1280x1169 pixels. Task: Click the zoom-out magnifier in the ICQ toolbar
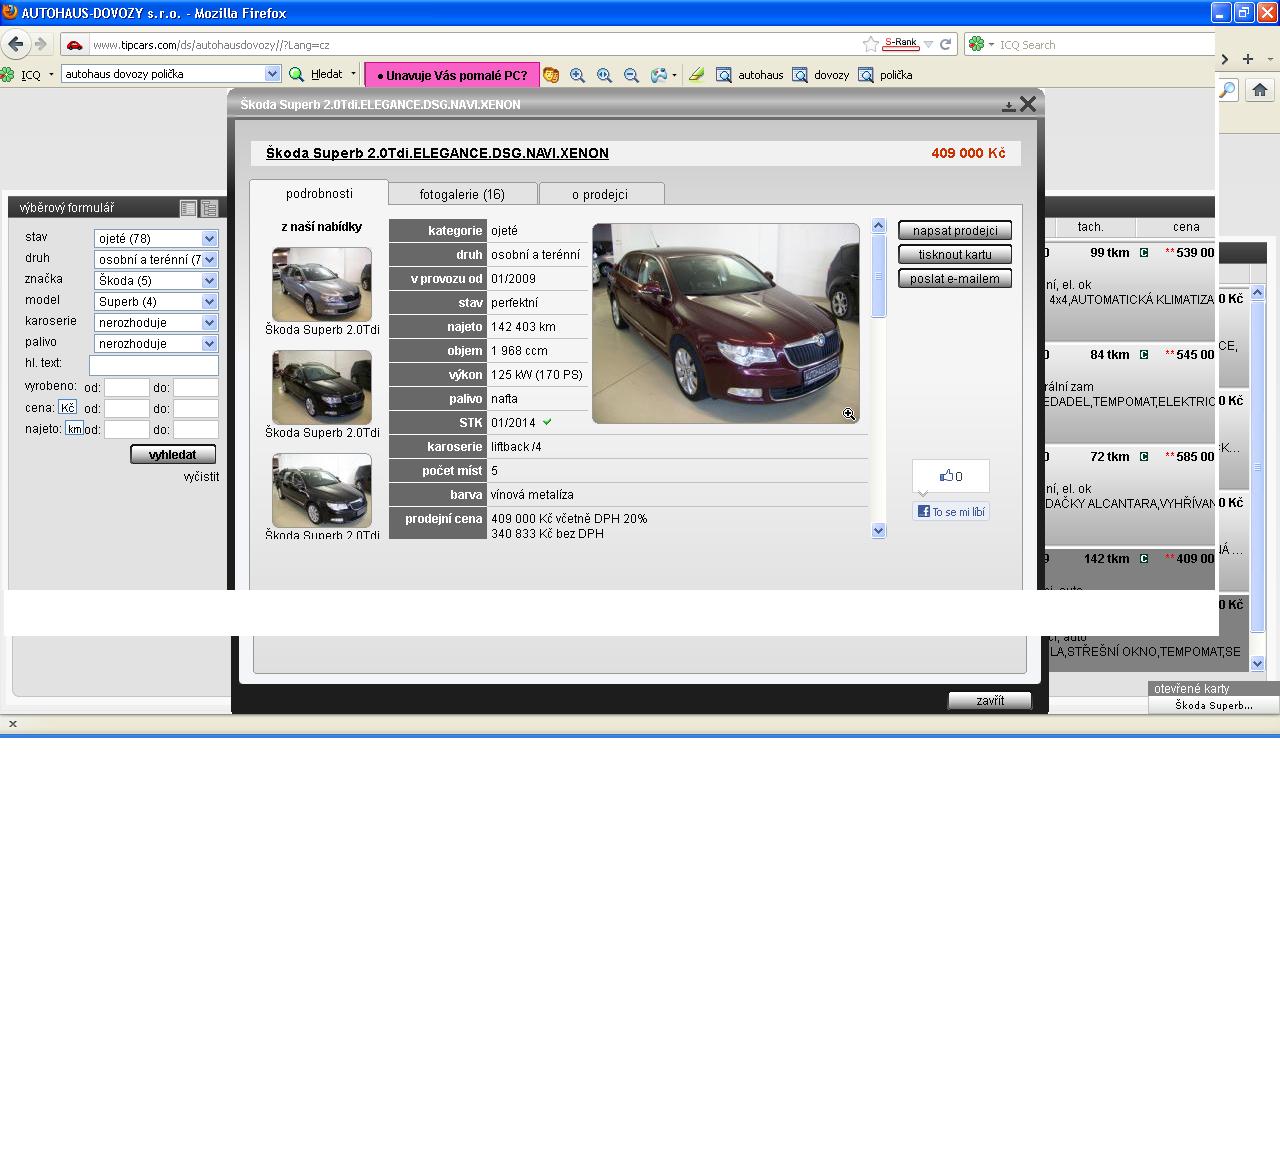point(631,75)
